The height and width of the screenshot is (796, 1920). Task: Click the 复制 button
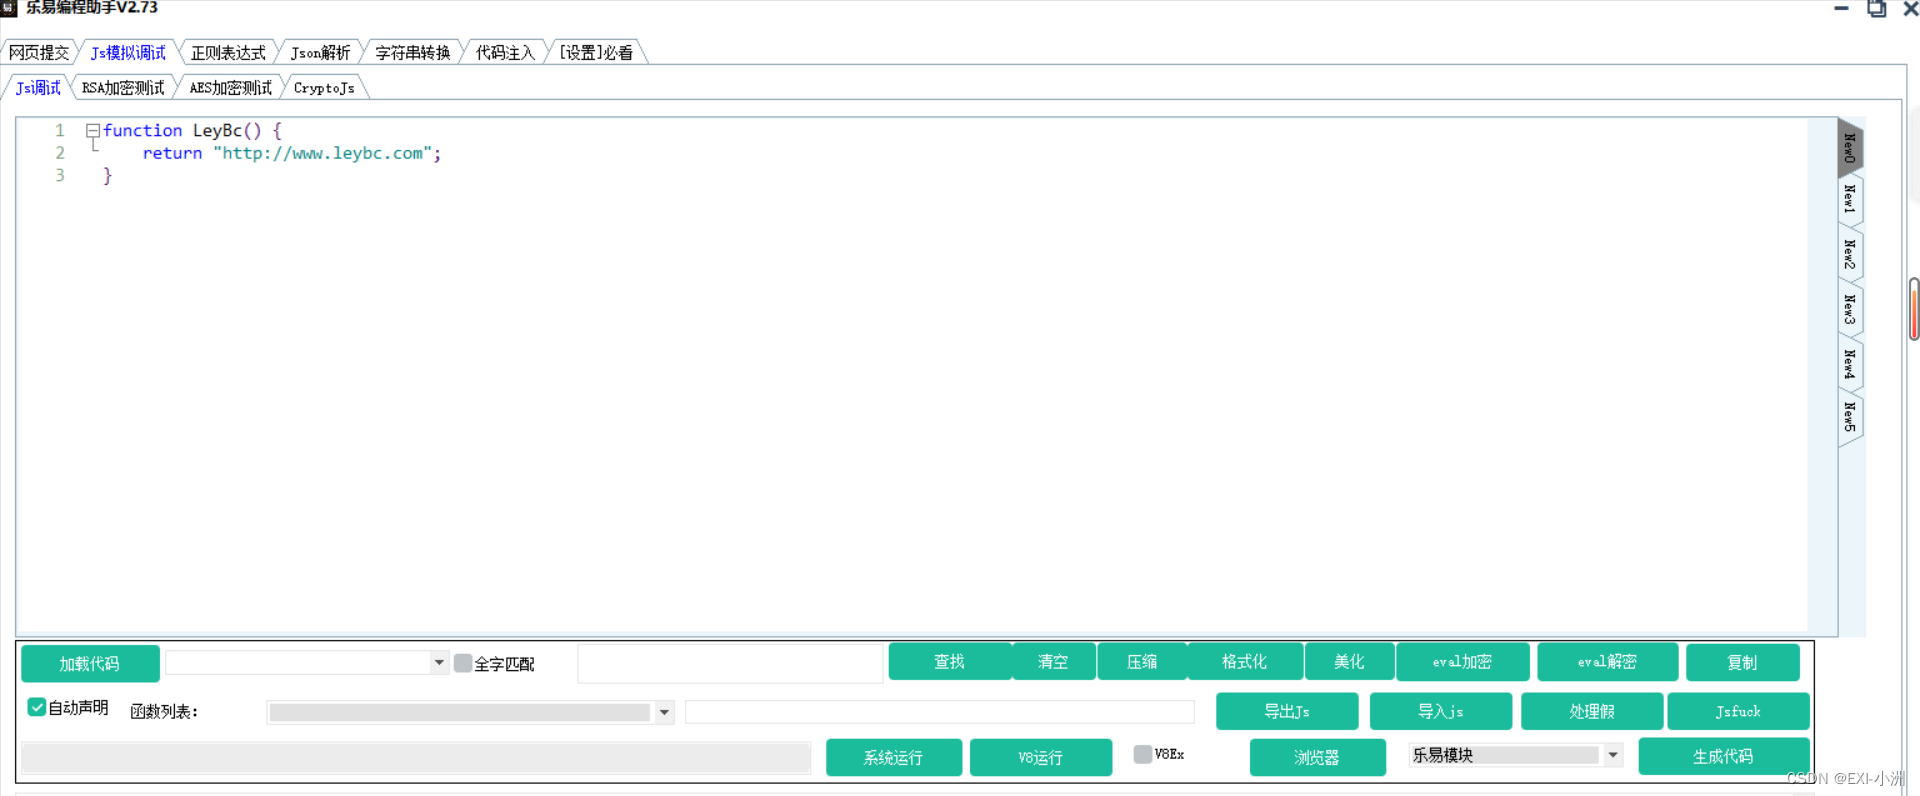coord(1742,662)
